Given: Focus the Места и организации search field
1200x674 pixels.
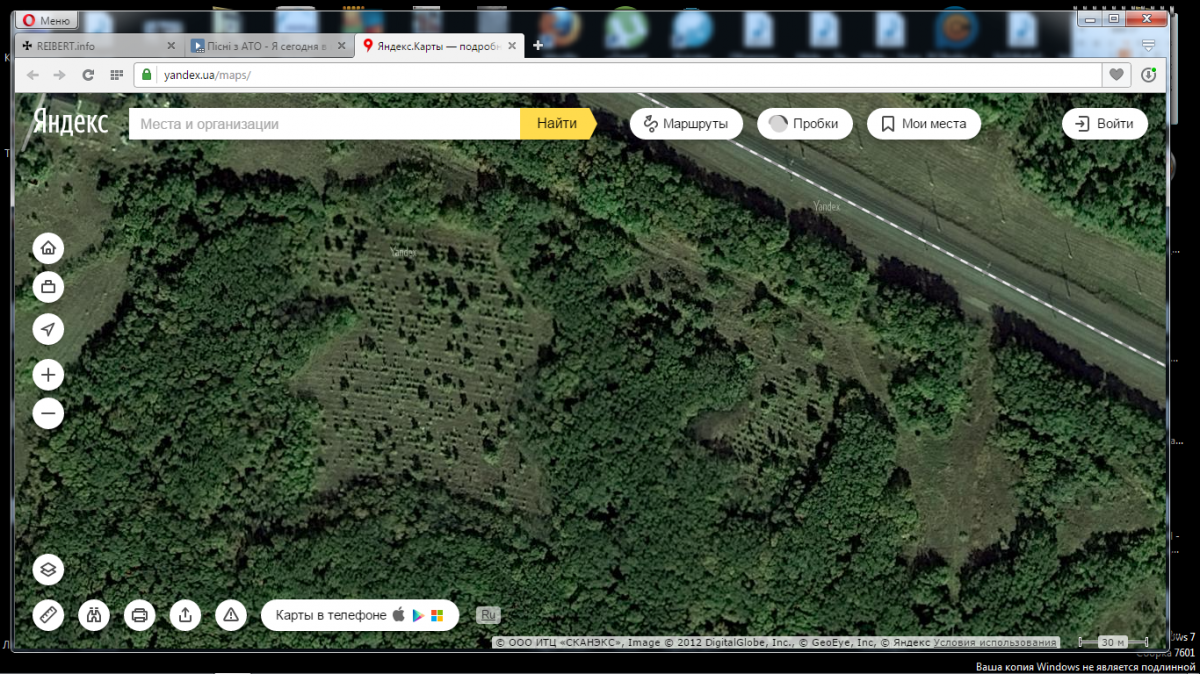Looking at the screenshot, I should tap(325, 124).
